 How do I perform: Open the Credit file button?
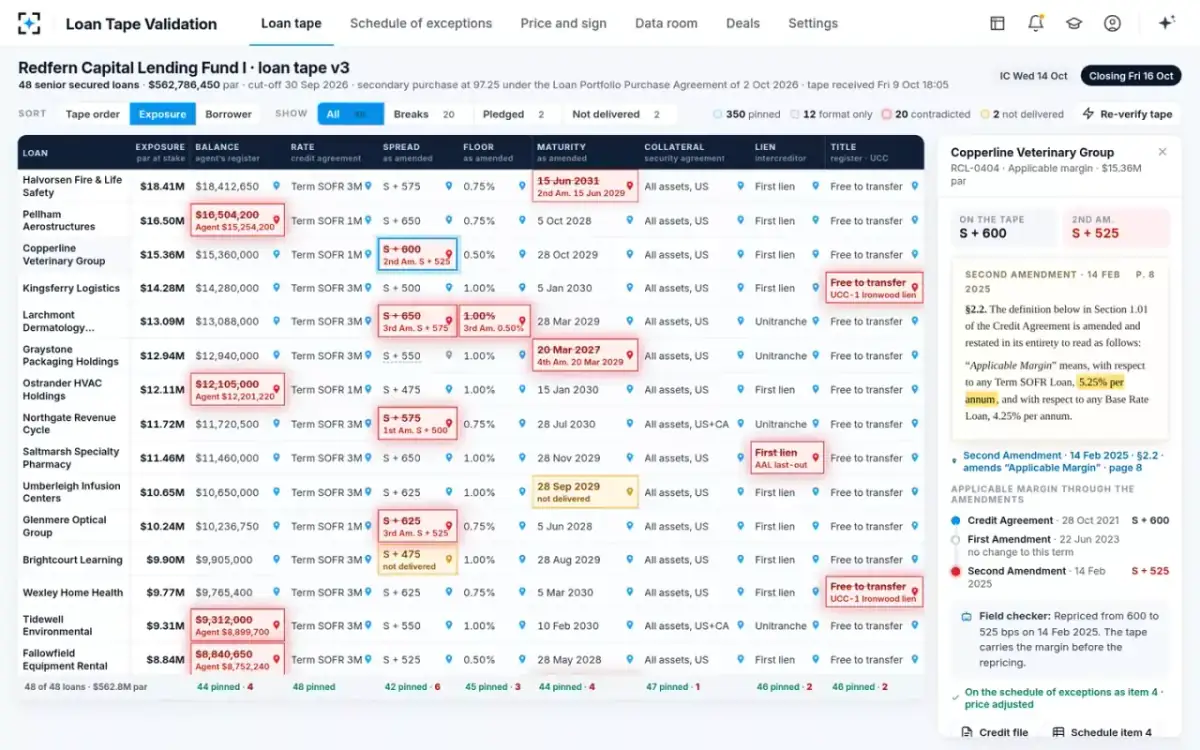[994, 732]
